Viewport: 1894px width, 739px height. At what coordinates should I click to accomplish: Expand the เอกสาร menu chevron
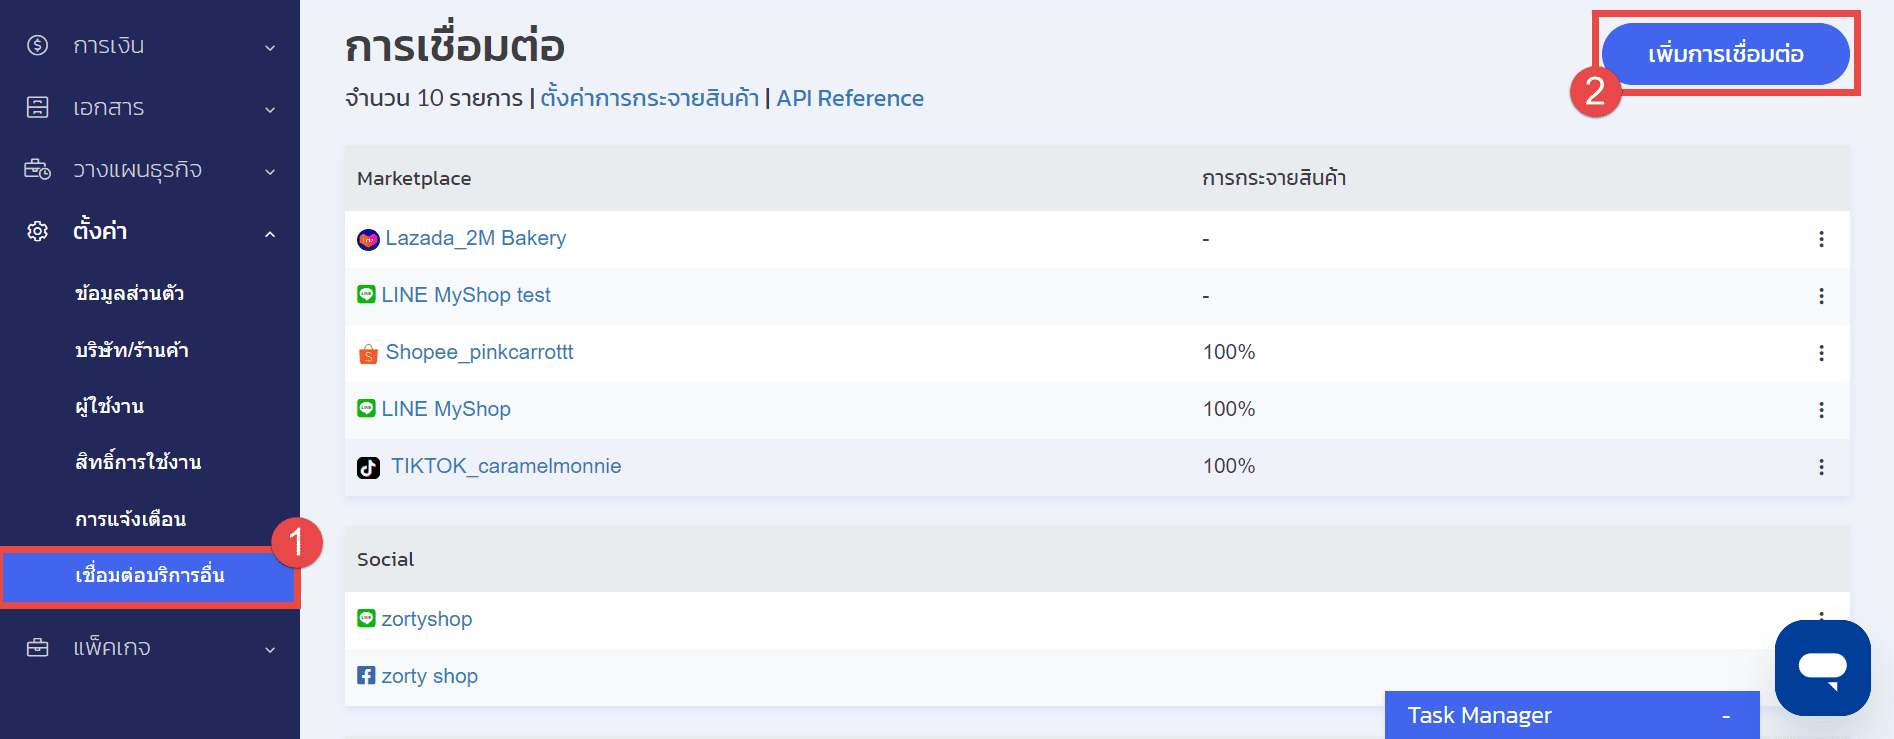(270, 109)
